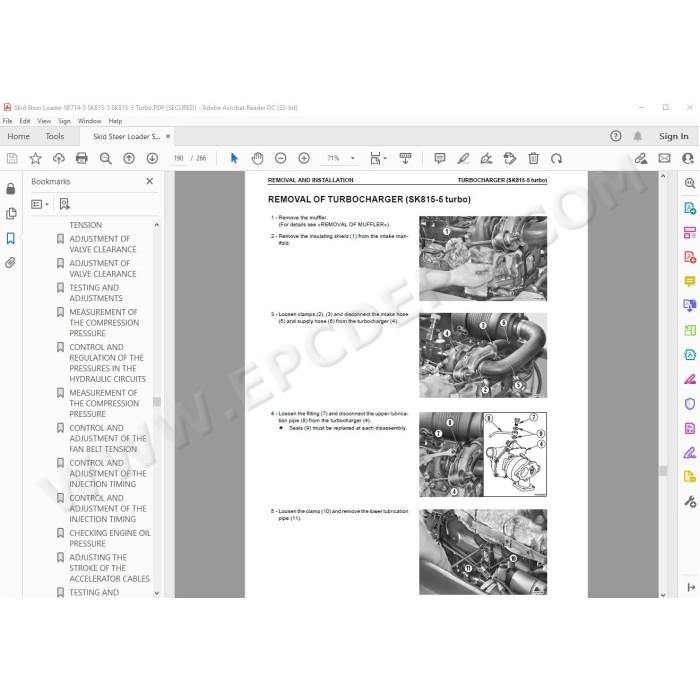The width and height of the screenshot is (700, 700).
Task: Click the cloud upload icon
Action: coord(58,158)
